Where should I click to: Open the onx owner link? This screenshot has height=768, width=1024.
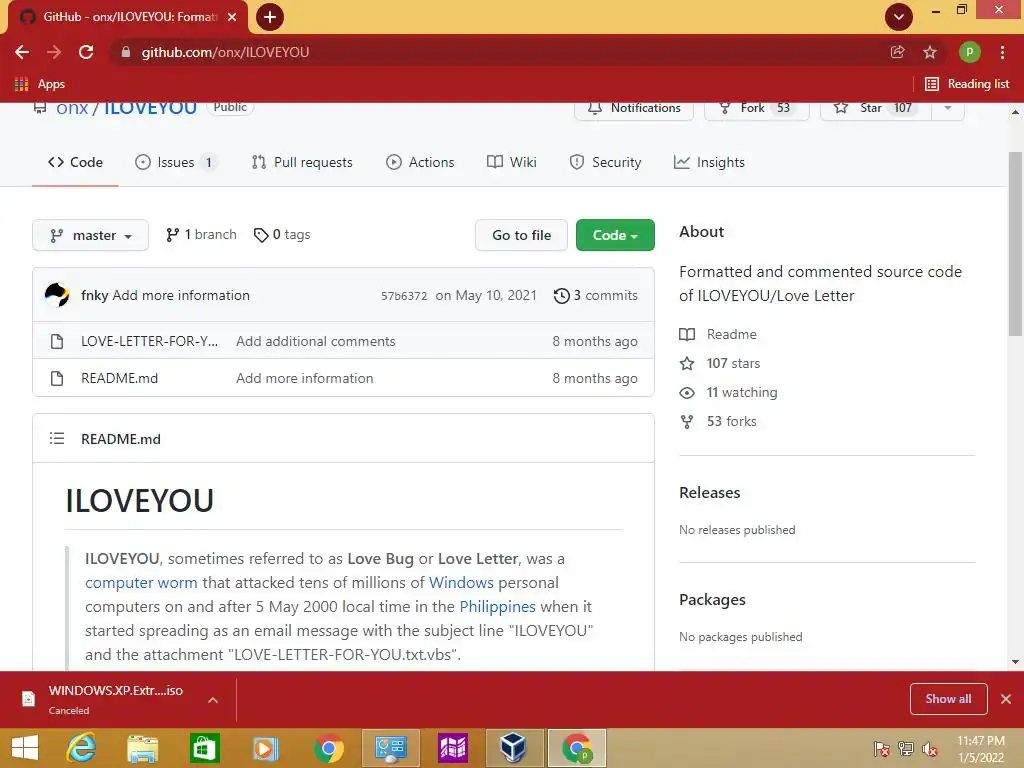tap(72, 108)
